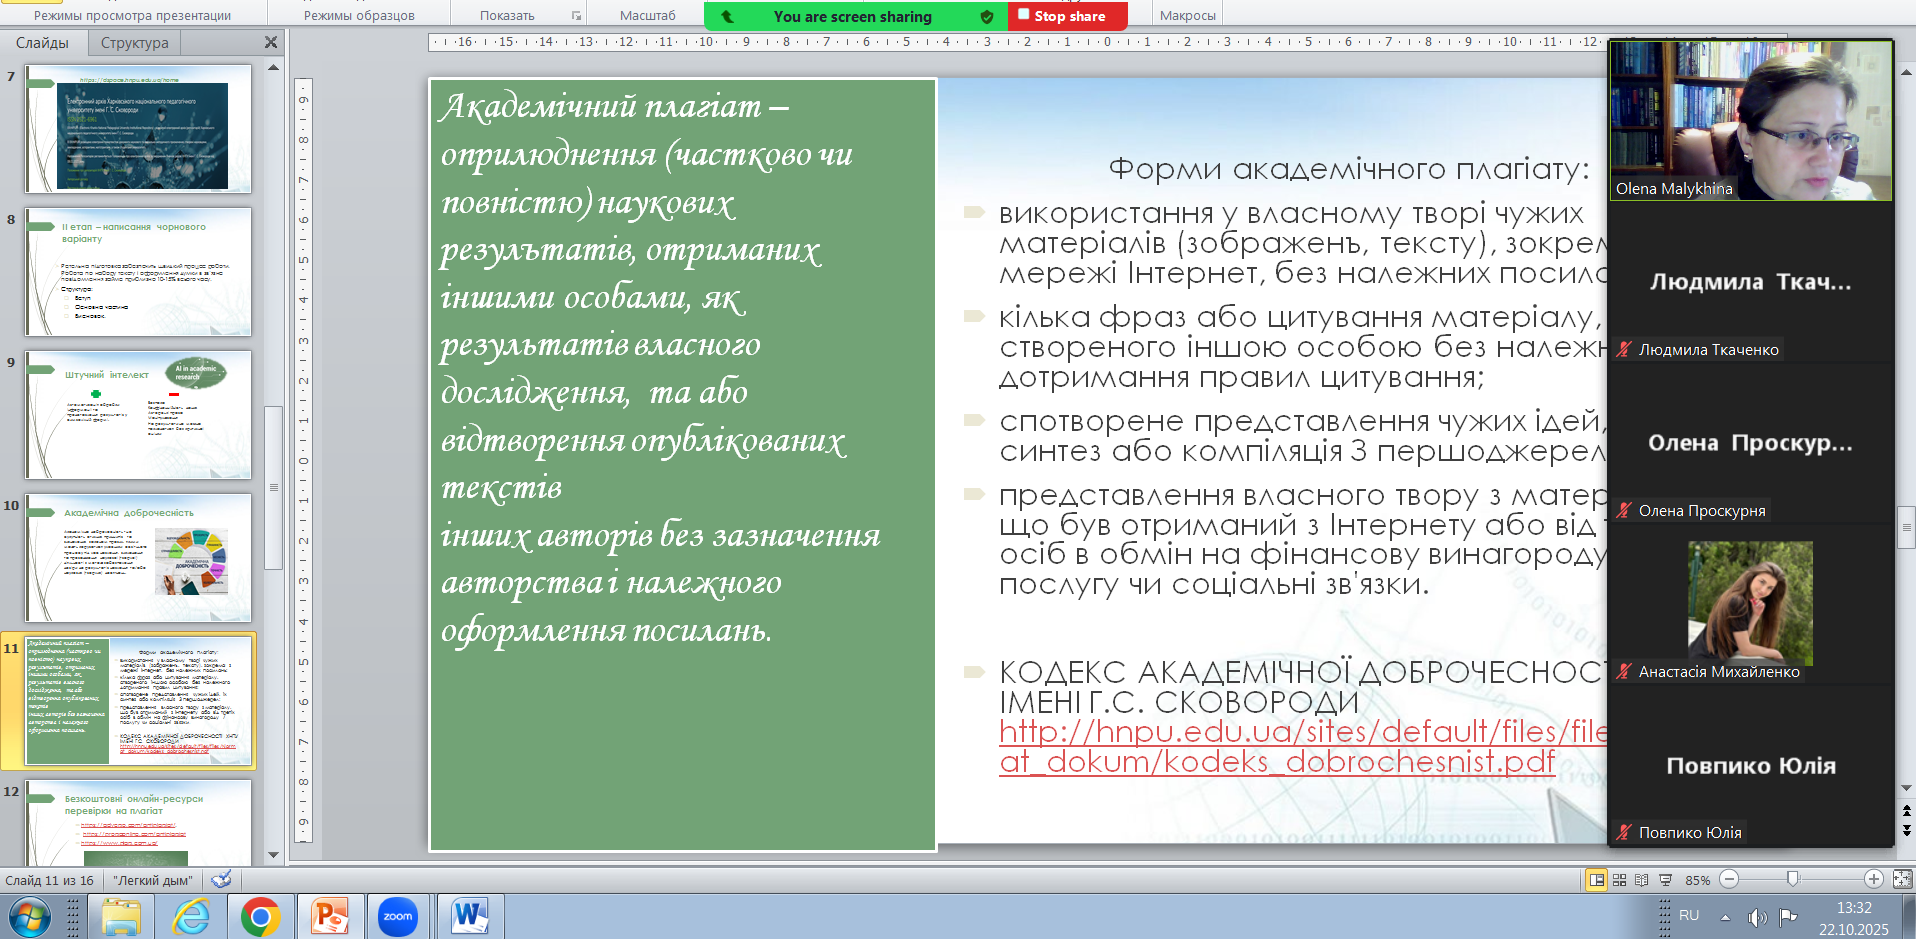Screen dimensions: 1916x939
Task: Open Reading view from status bar
Action: pyautogui.click(x=1641, y=880)
